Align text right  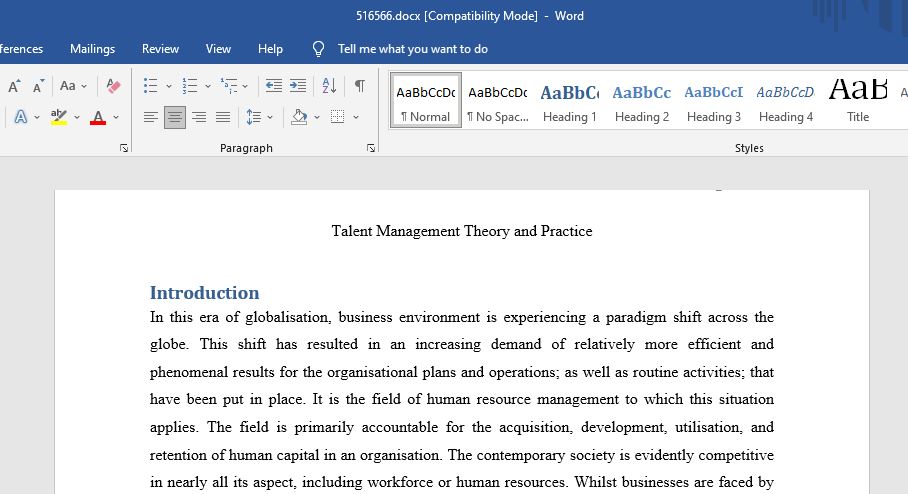pos(199,118)
